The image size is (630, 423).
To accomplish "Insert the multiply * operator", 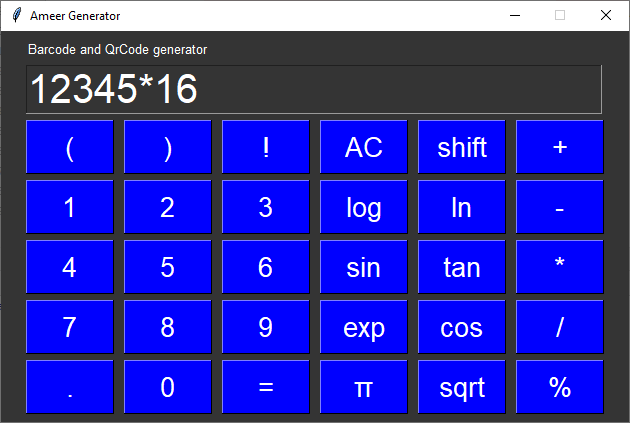I will 560,267.
